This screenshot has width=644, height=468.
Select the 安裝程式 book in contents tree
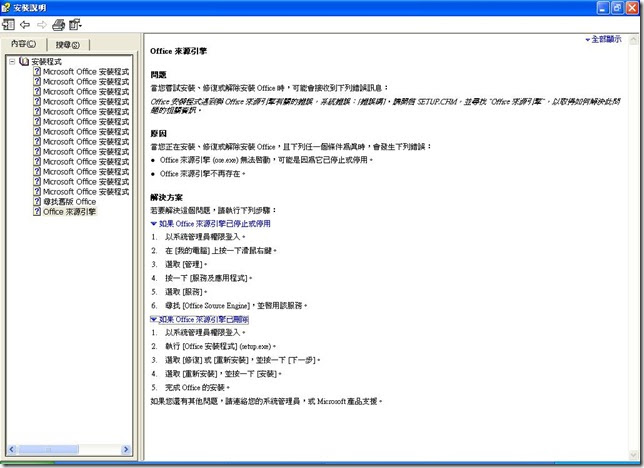pyautogui.click(x=46, y=62)
